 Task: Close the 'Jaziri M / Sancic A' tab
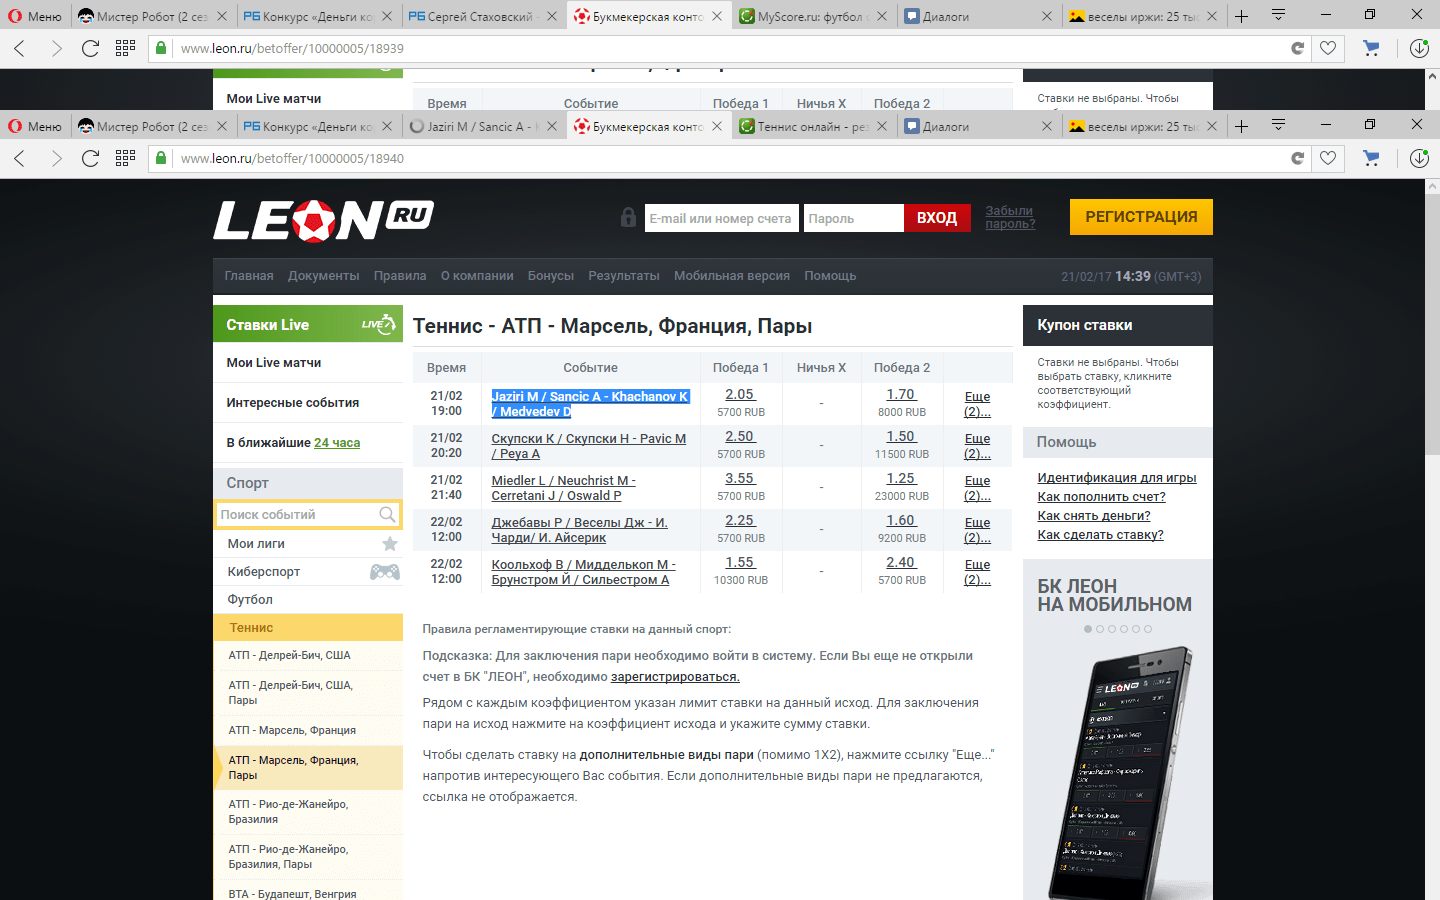[552, 127]
